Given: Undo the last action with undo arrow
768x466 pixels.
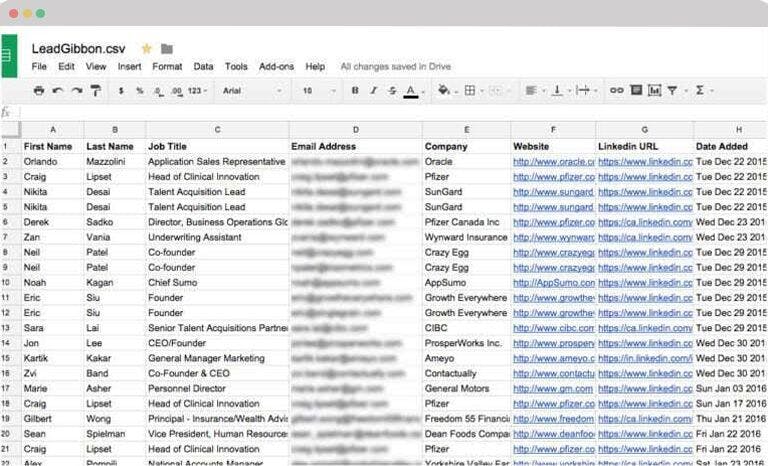Looking at the screenshot, I should click(58, 91).
